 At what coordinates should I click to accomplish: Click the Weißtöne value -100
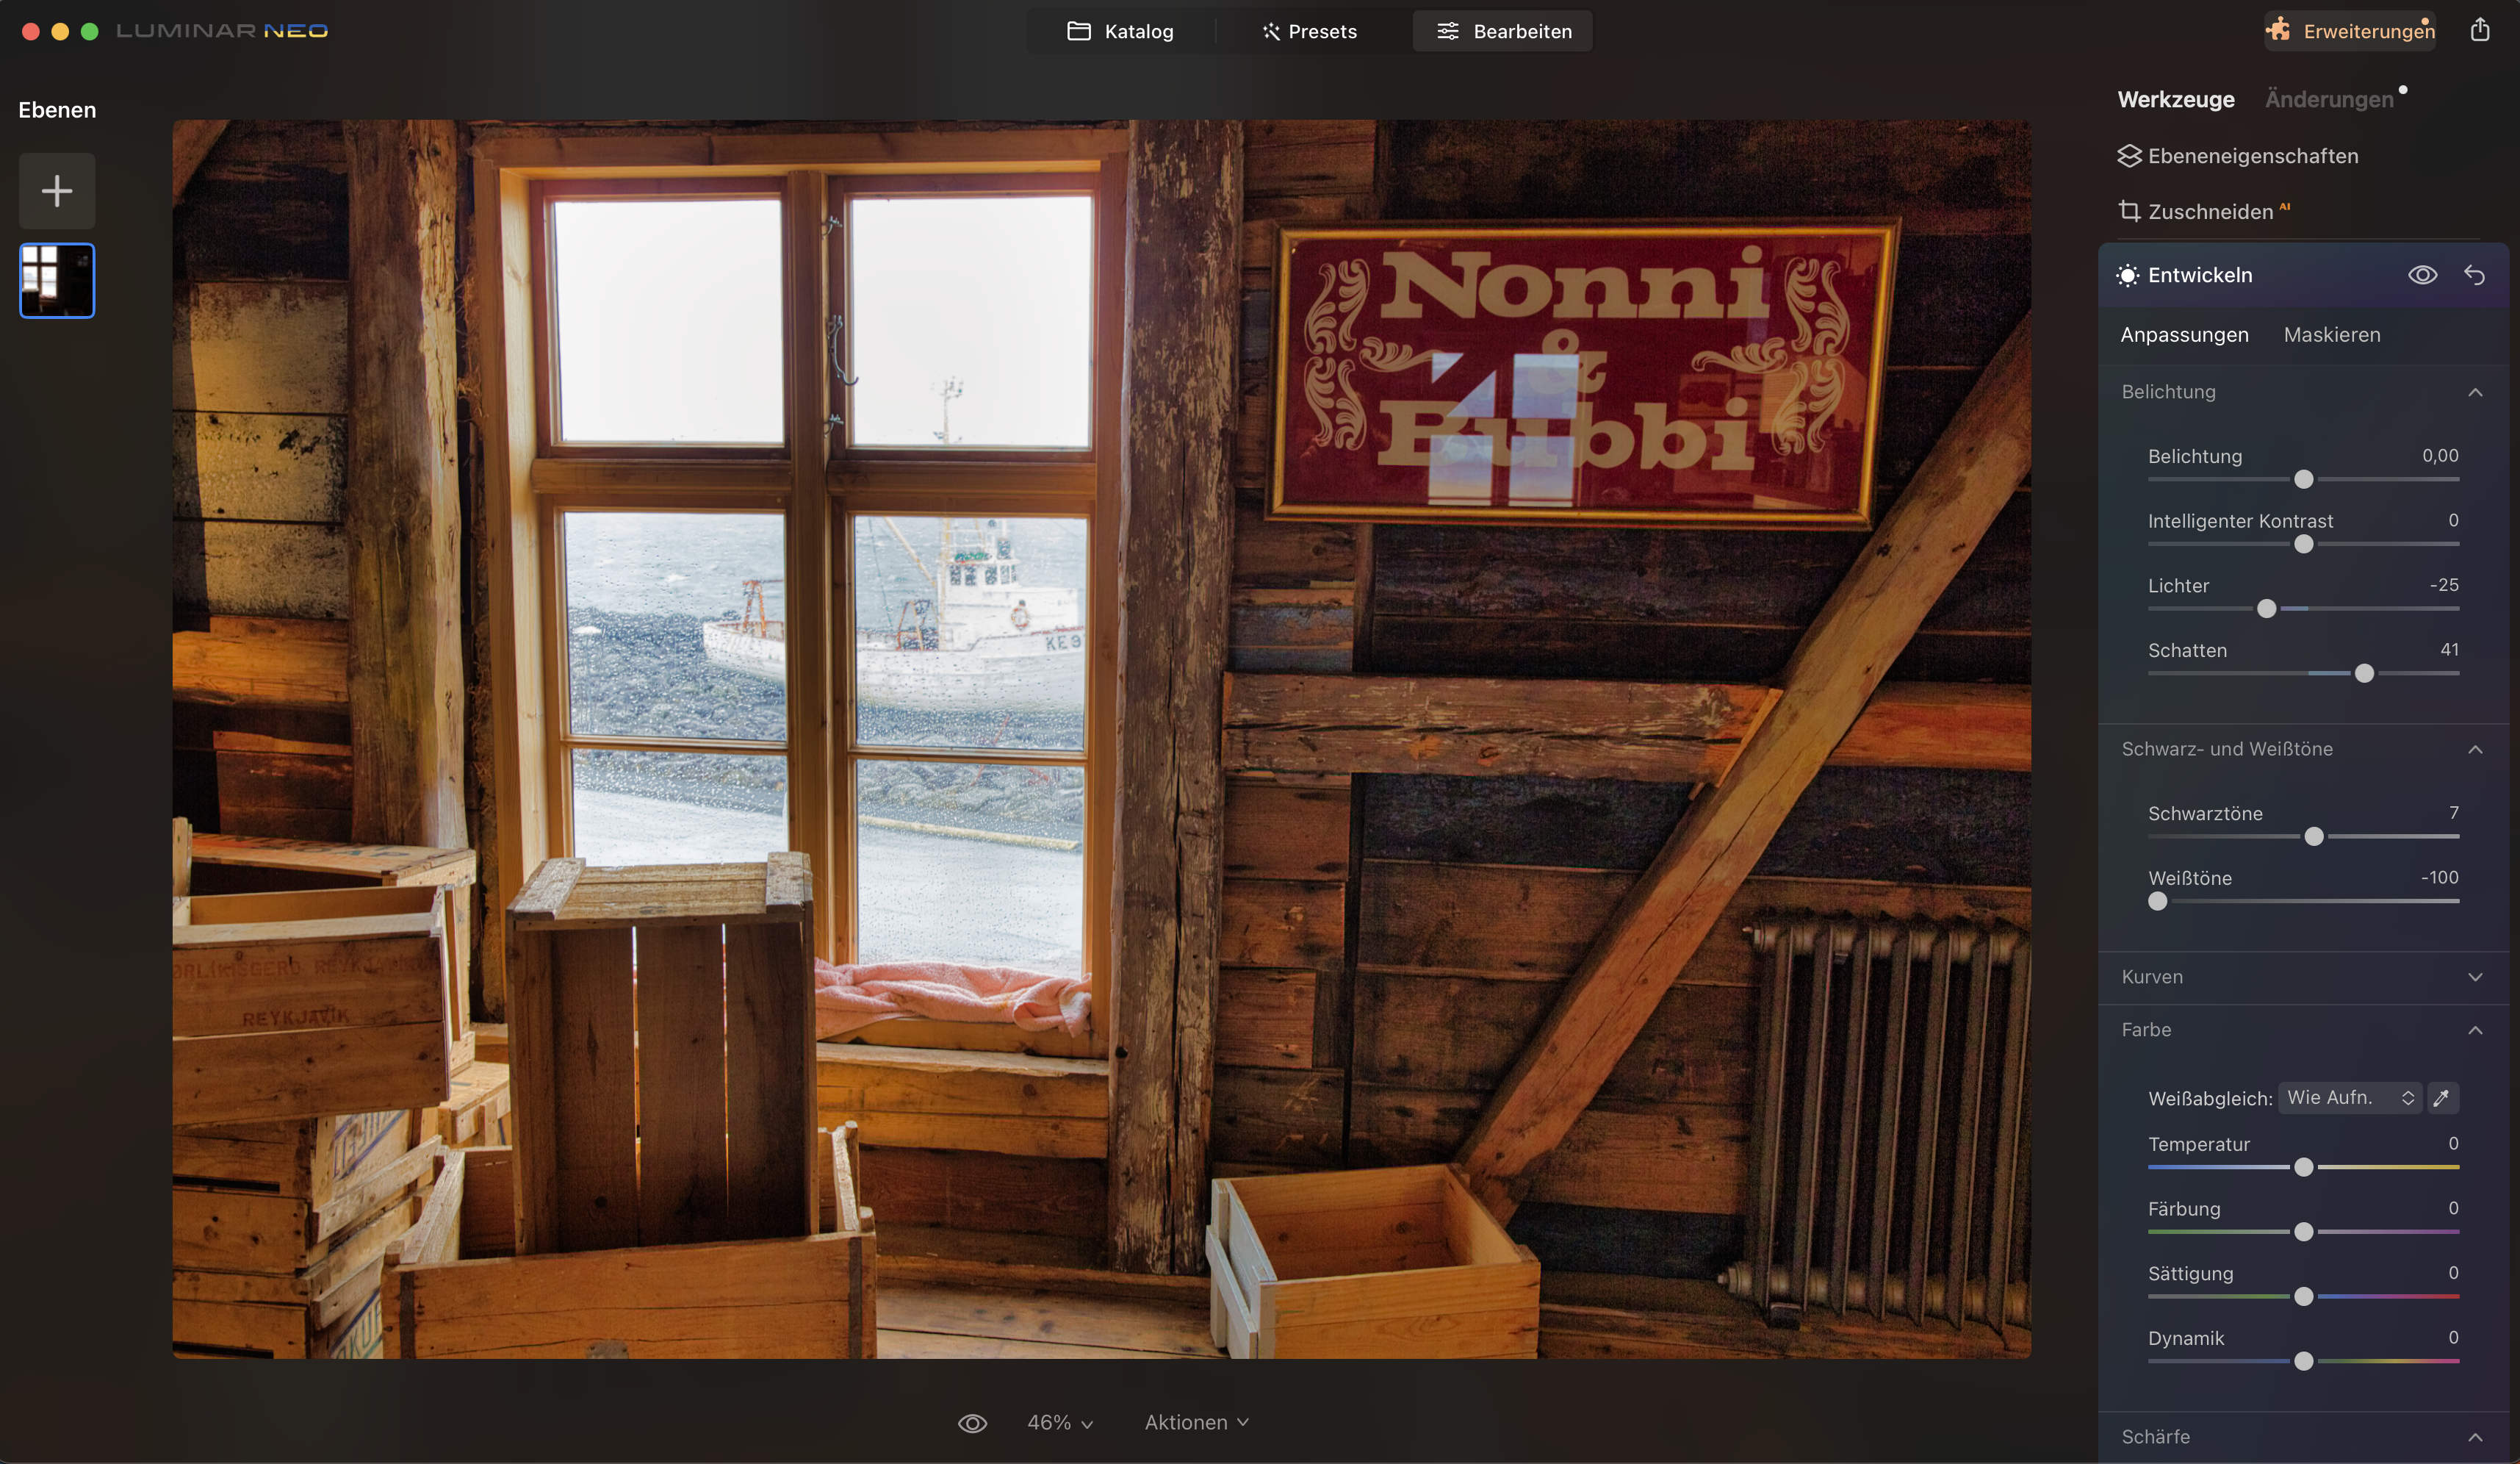coord(2439,877)
